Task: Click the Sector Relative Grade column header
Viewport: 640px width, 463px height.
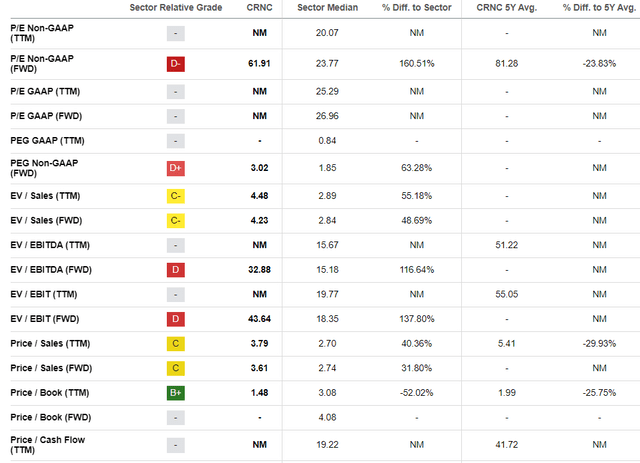Action: tap(176, 7)
